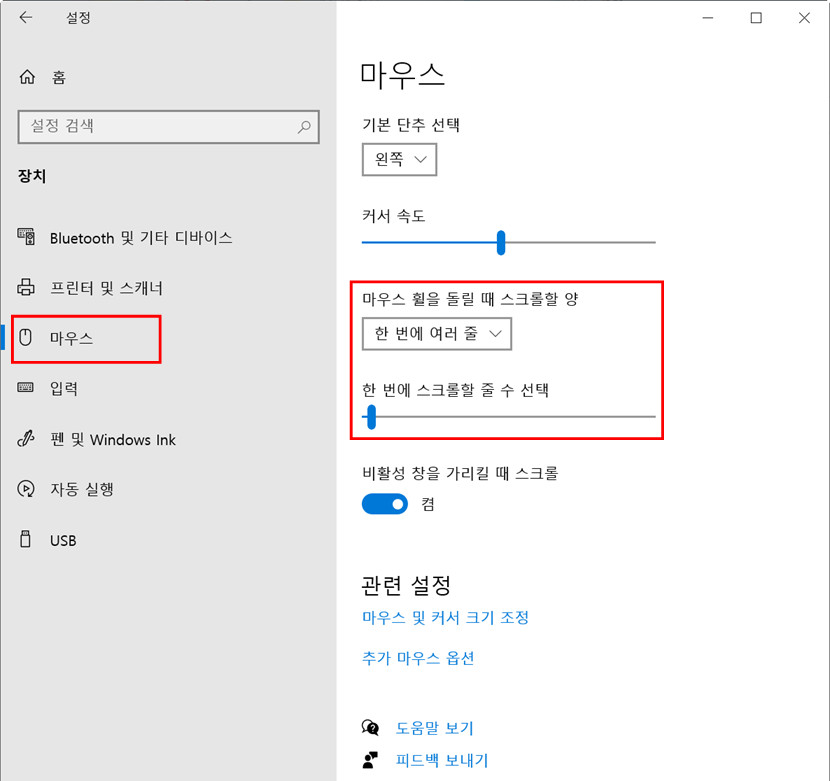
Task: Open 마우스 및 커서 크기 조정 link
Action: [x=445, y=617]
